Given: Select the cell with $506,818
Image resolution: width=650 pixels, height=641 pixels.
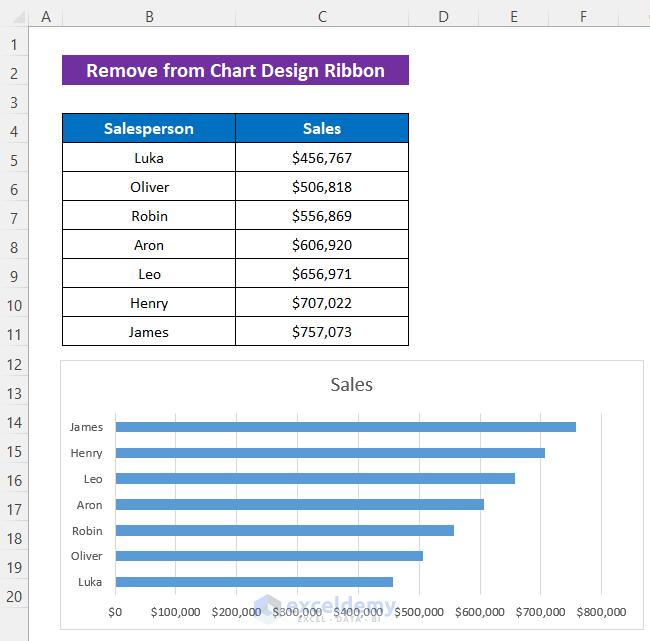Looking at the screenshot, I should pos(322,187).
